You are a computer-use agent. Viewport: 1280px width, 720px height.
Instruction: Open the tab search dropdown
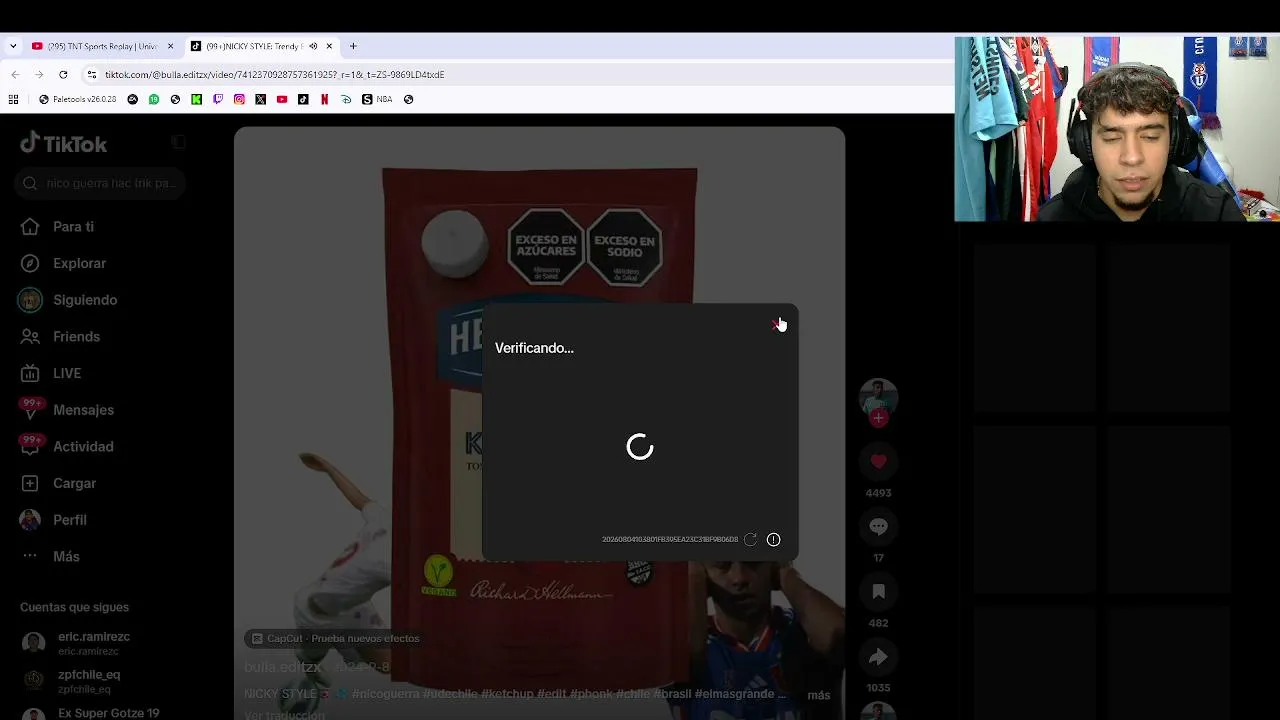coord(13,46)
